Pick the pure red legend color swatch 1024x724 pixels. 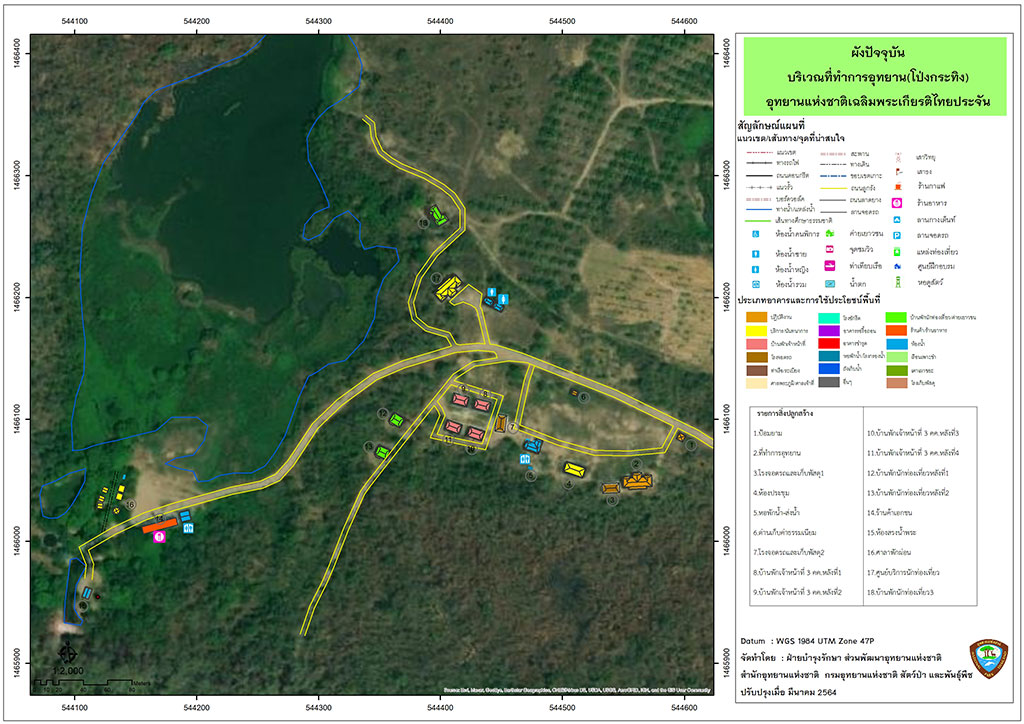click(829, 343)
